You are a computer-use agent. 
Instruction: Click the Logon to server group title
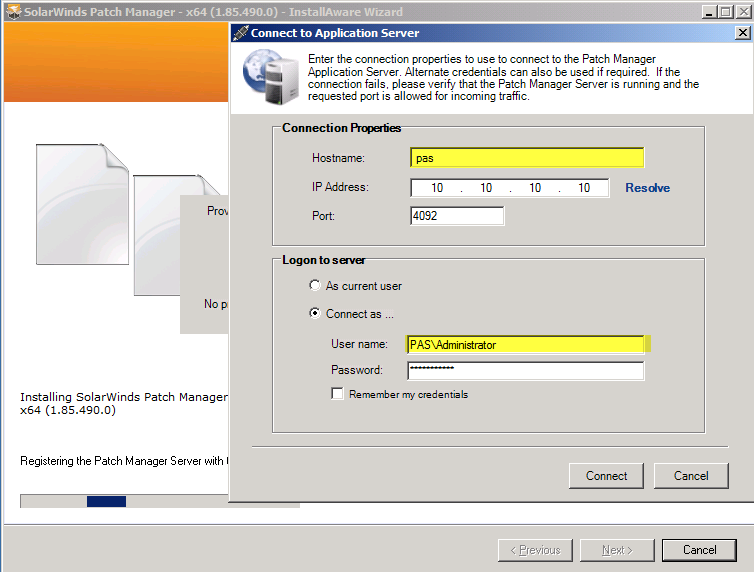(x=323, y=260)
